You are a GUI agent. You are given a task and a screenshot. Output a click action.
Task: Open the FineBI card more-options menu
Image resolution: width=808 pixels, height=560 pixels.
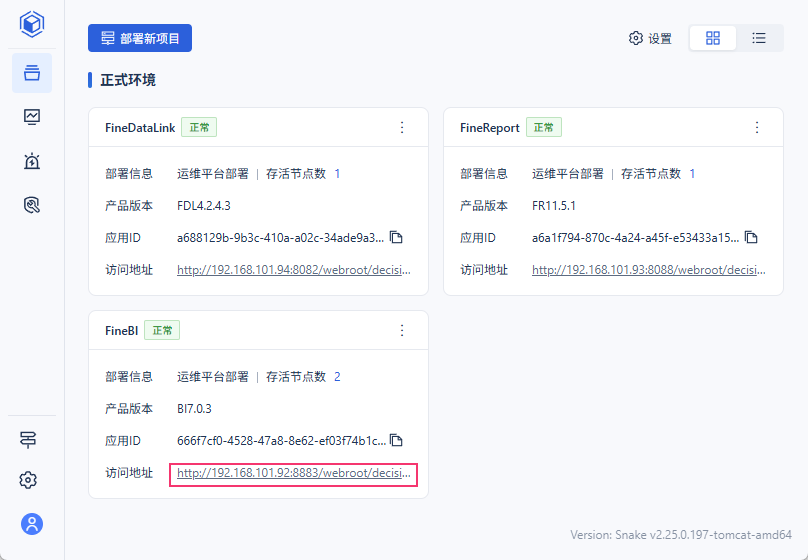point(402,330)
